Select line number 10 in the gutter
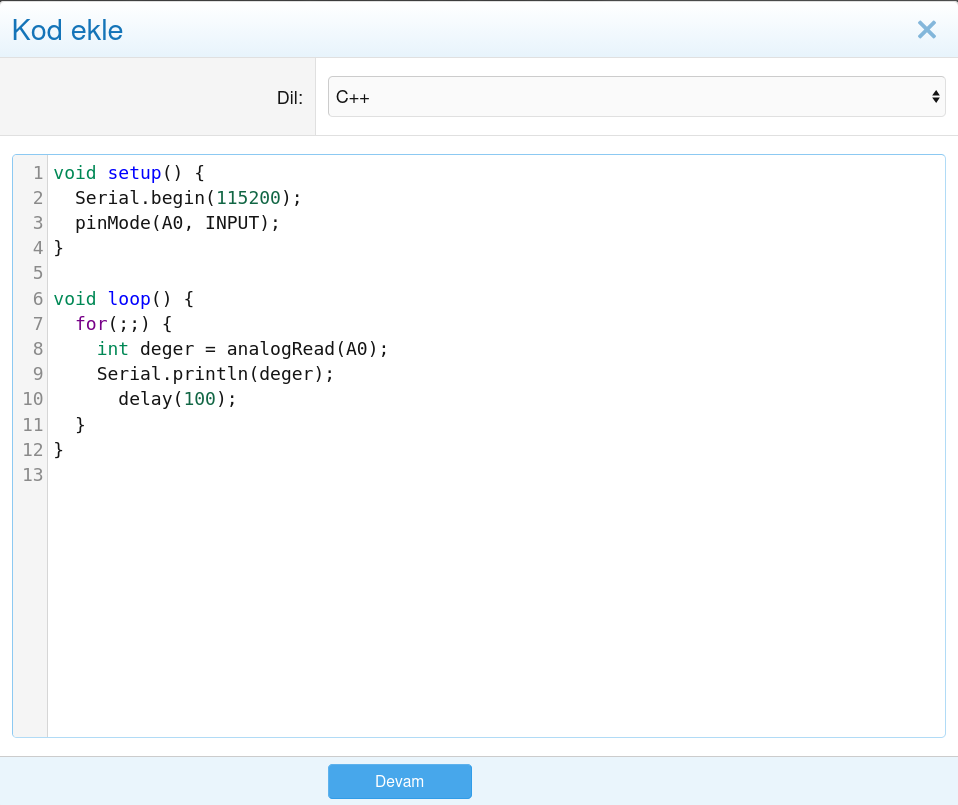The height and width of the screenshot is (805, 958). 33,399
